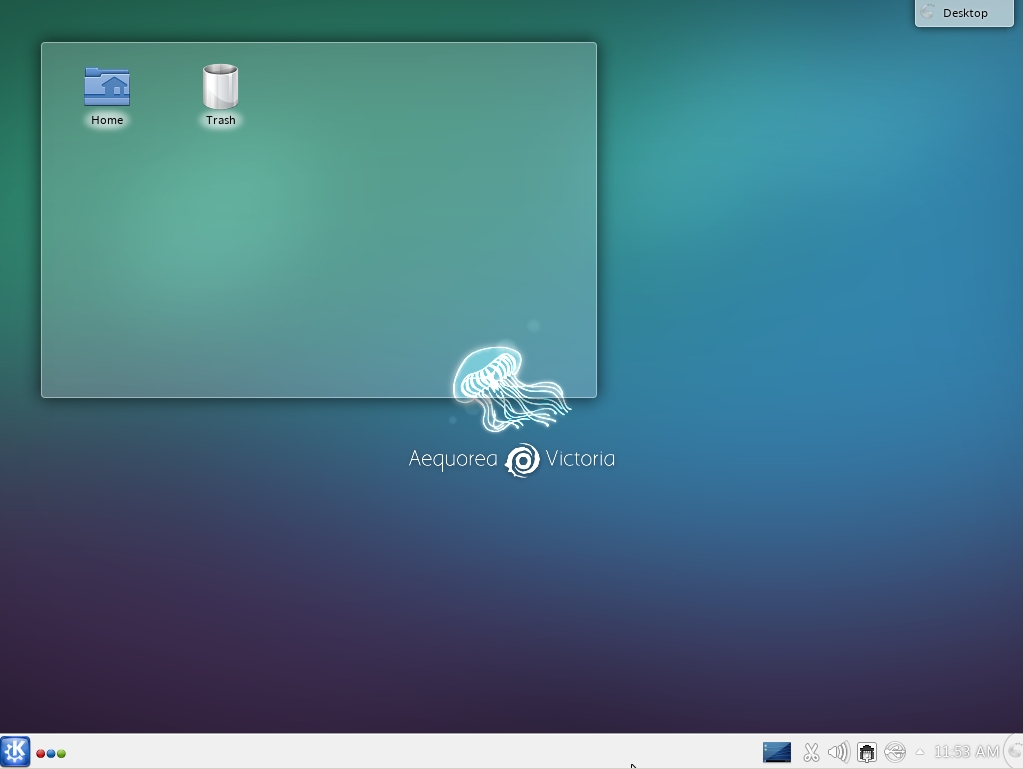Viewport: 1024px width, 769px height.
Task: Open the Desktop toolbox menu label
Action: click(x=965, y=13)
